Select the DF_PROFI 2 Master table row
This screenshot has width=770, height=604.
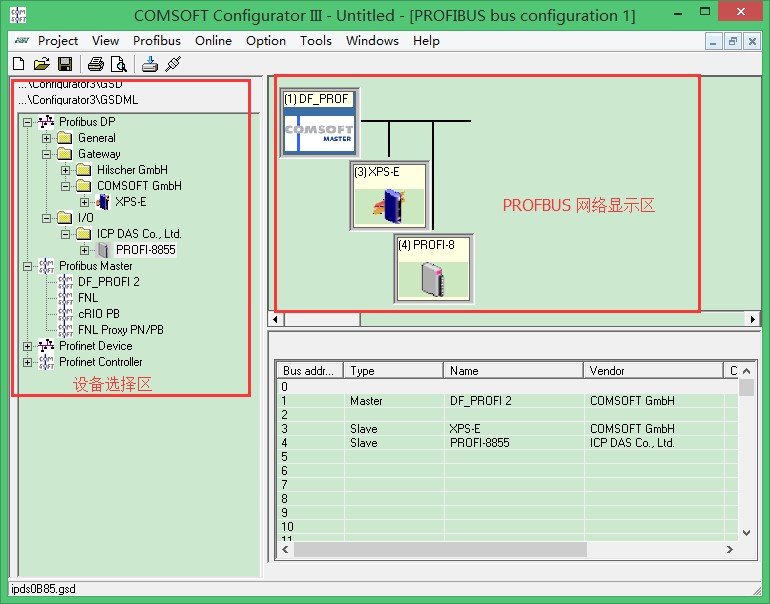pos(508,401)
